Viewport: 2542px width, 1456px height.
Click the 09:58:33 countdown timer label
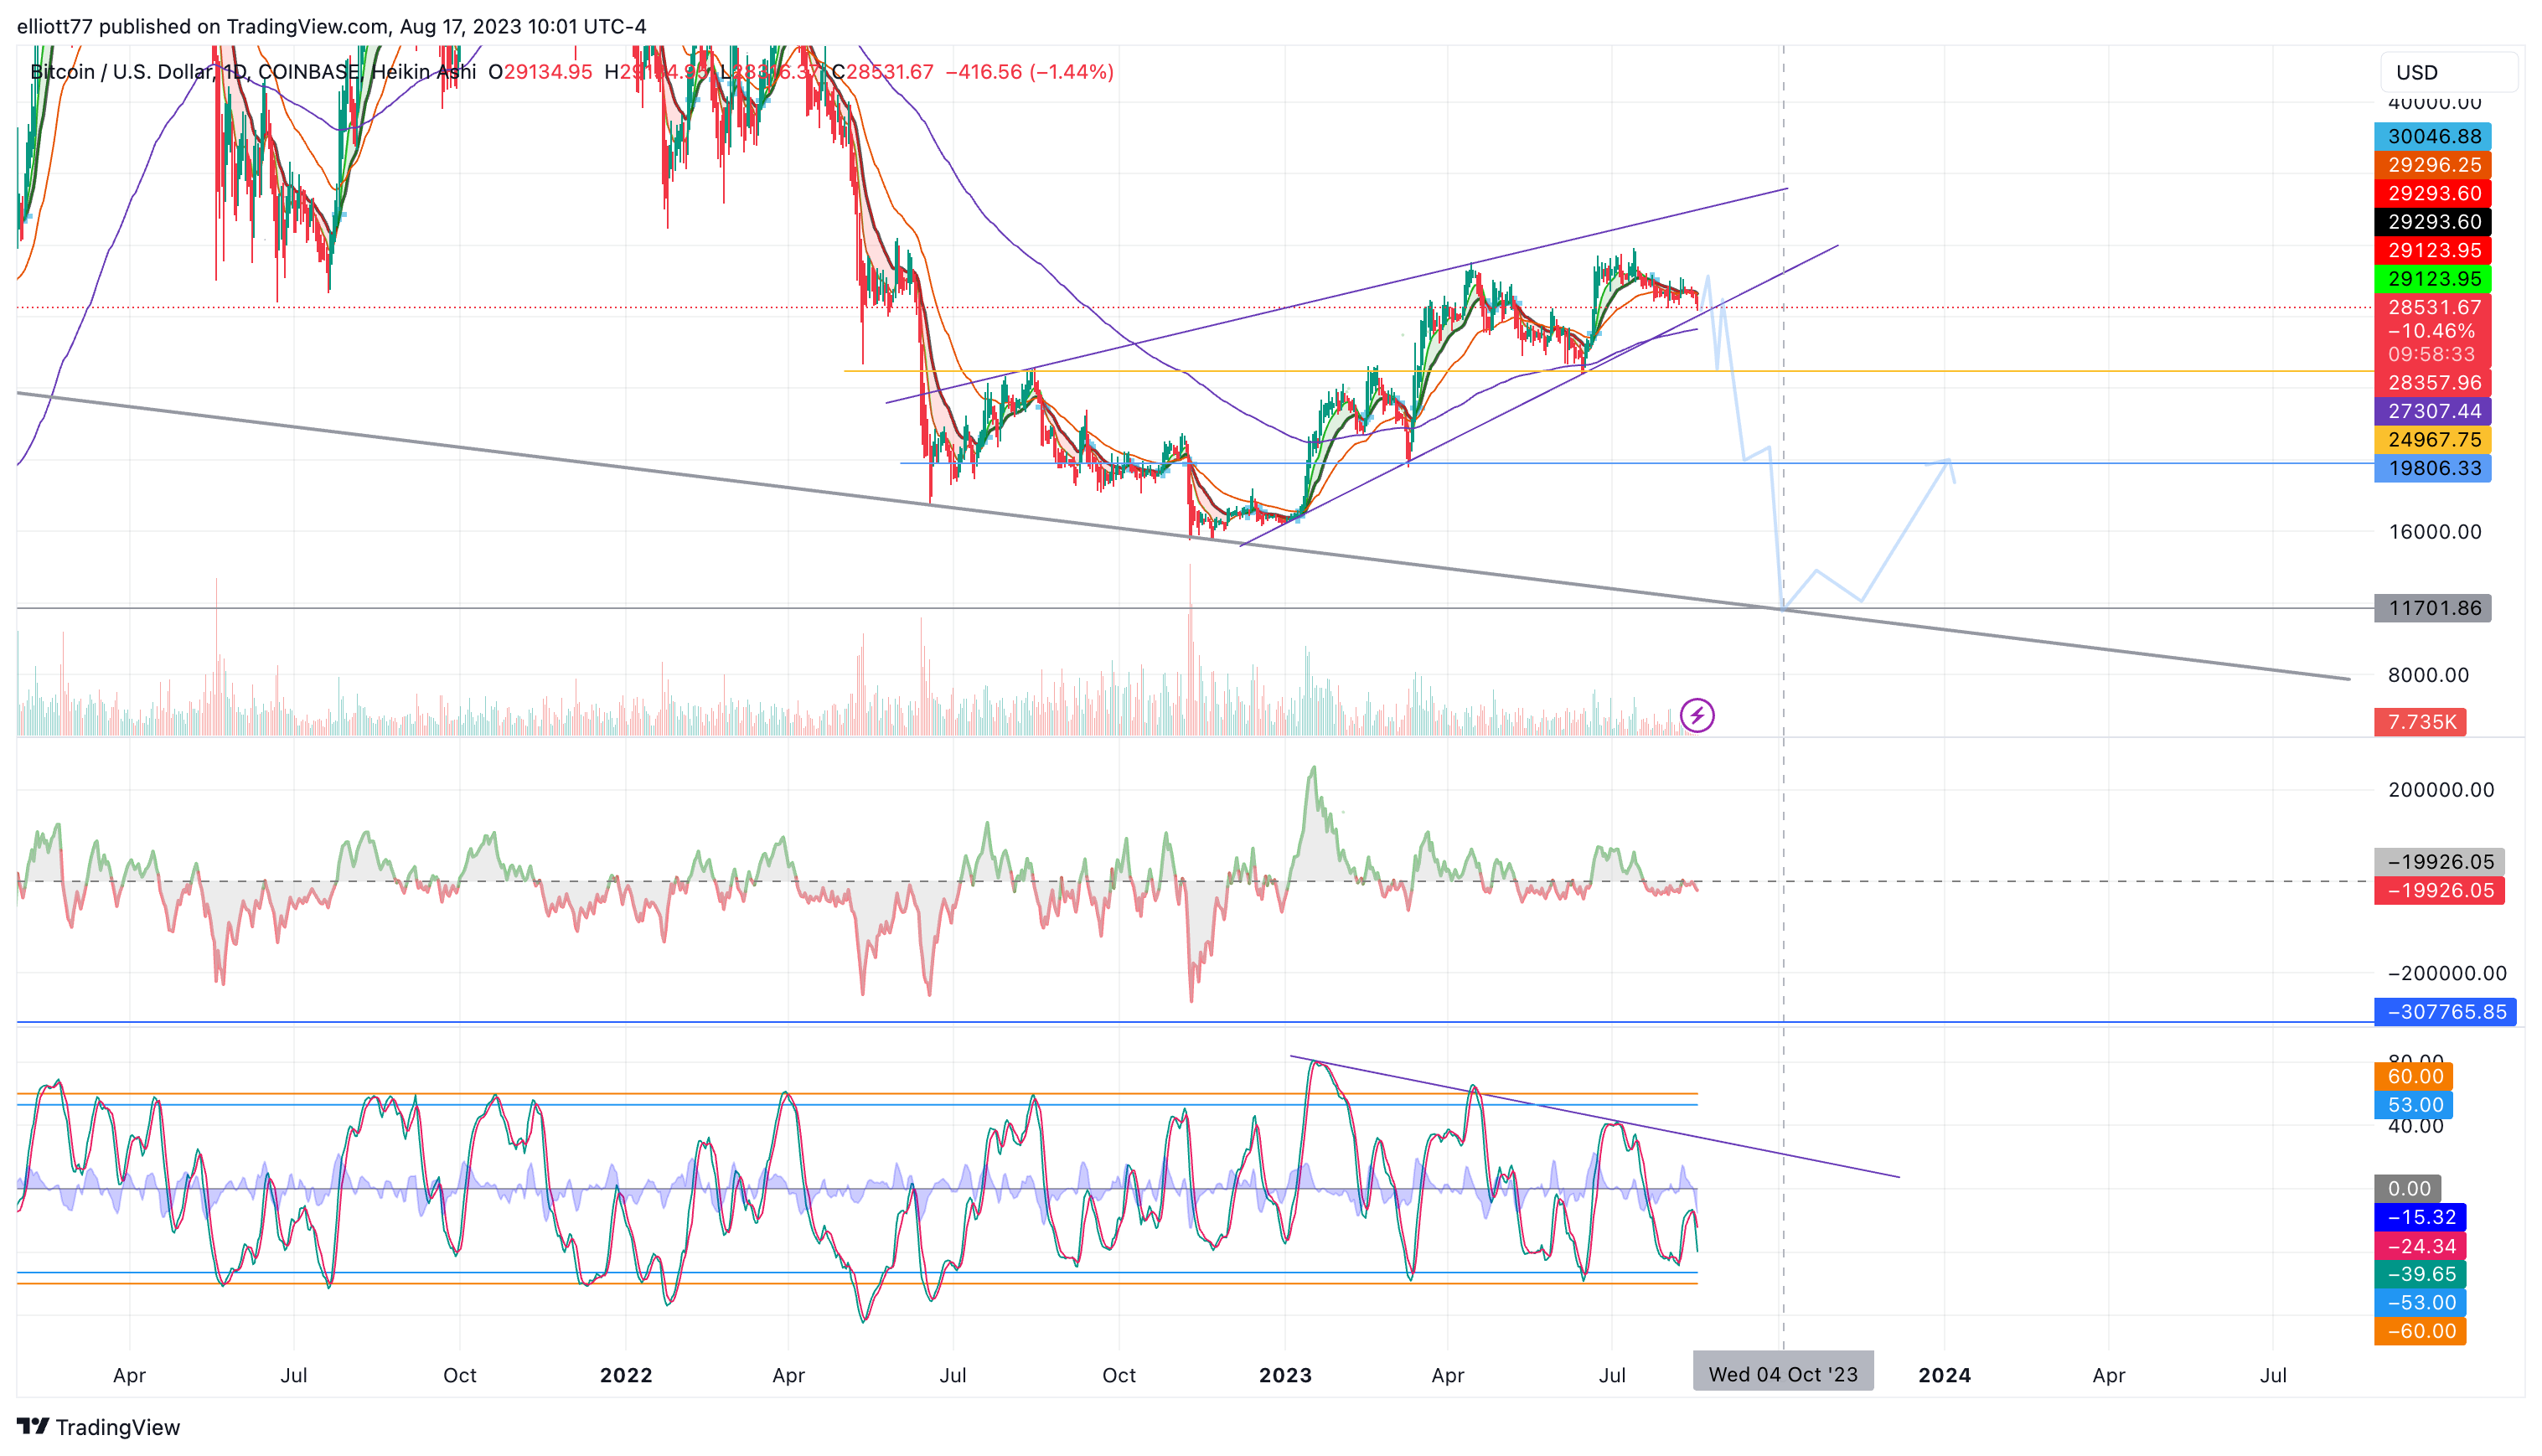(2432, 354)
